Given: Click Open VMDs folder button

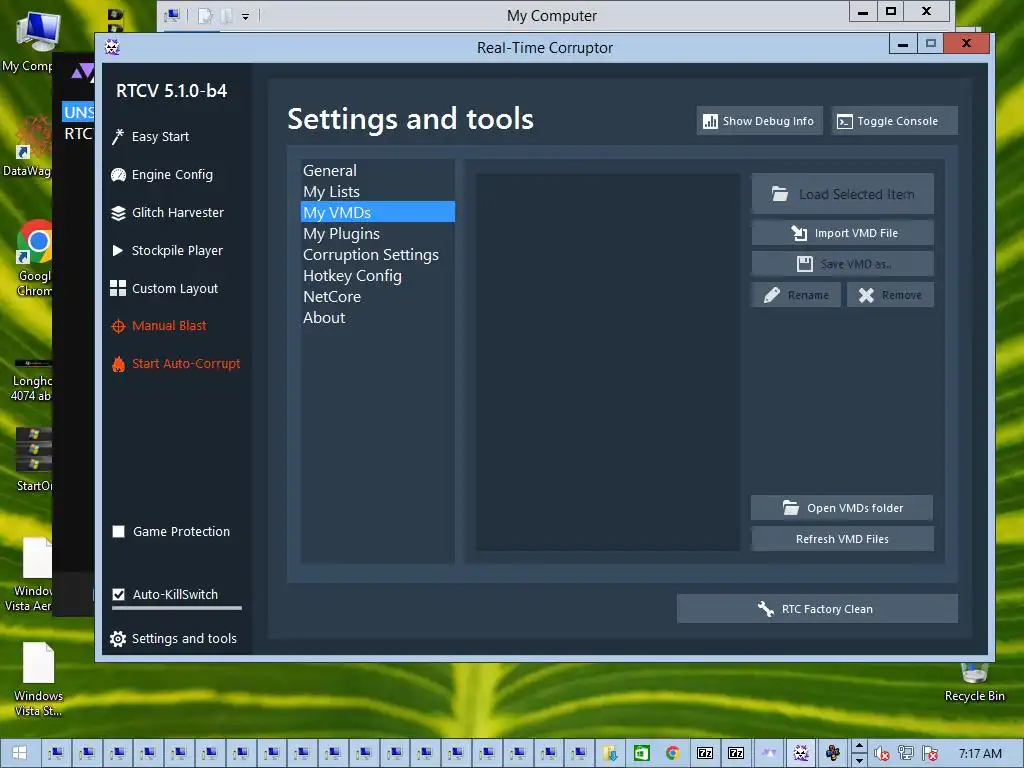Looking at the screenshot, I should (842, 507).
